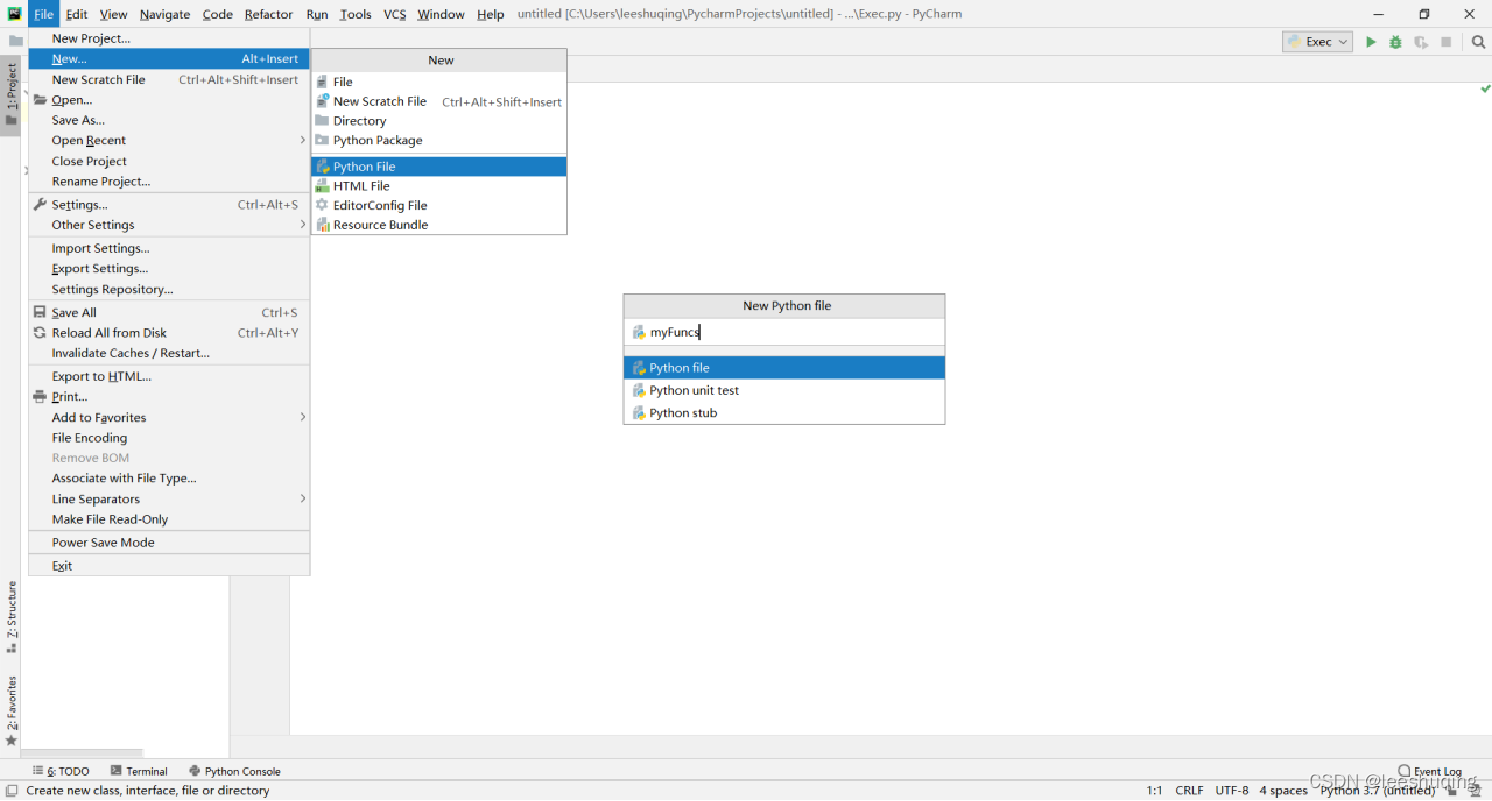Select EditorConfig File in New submenu
1492x801 pixels.
click(x=439, y=205)
